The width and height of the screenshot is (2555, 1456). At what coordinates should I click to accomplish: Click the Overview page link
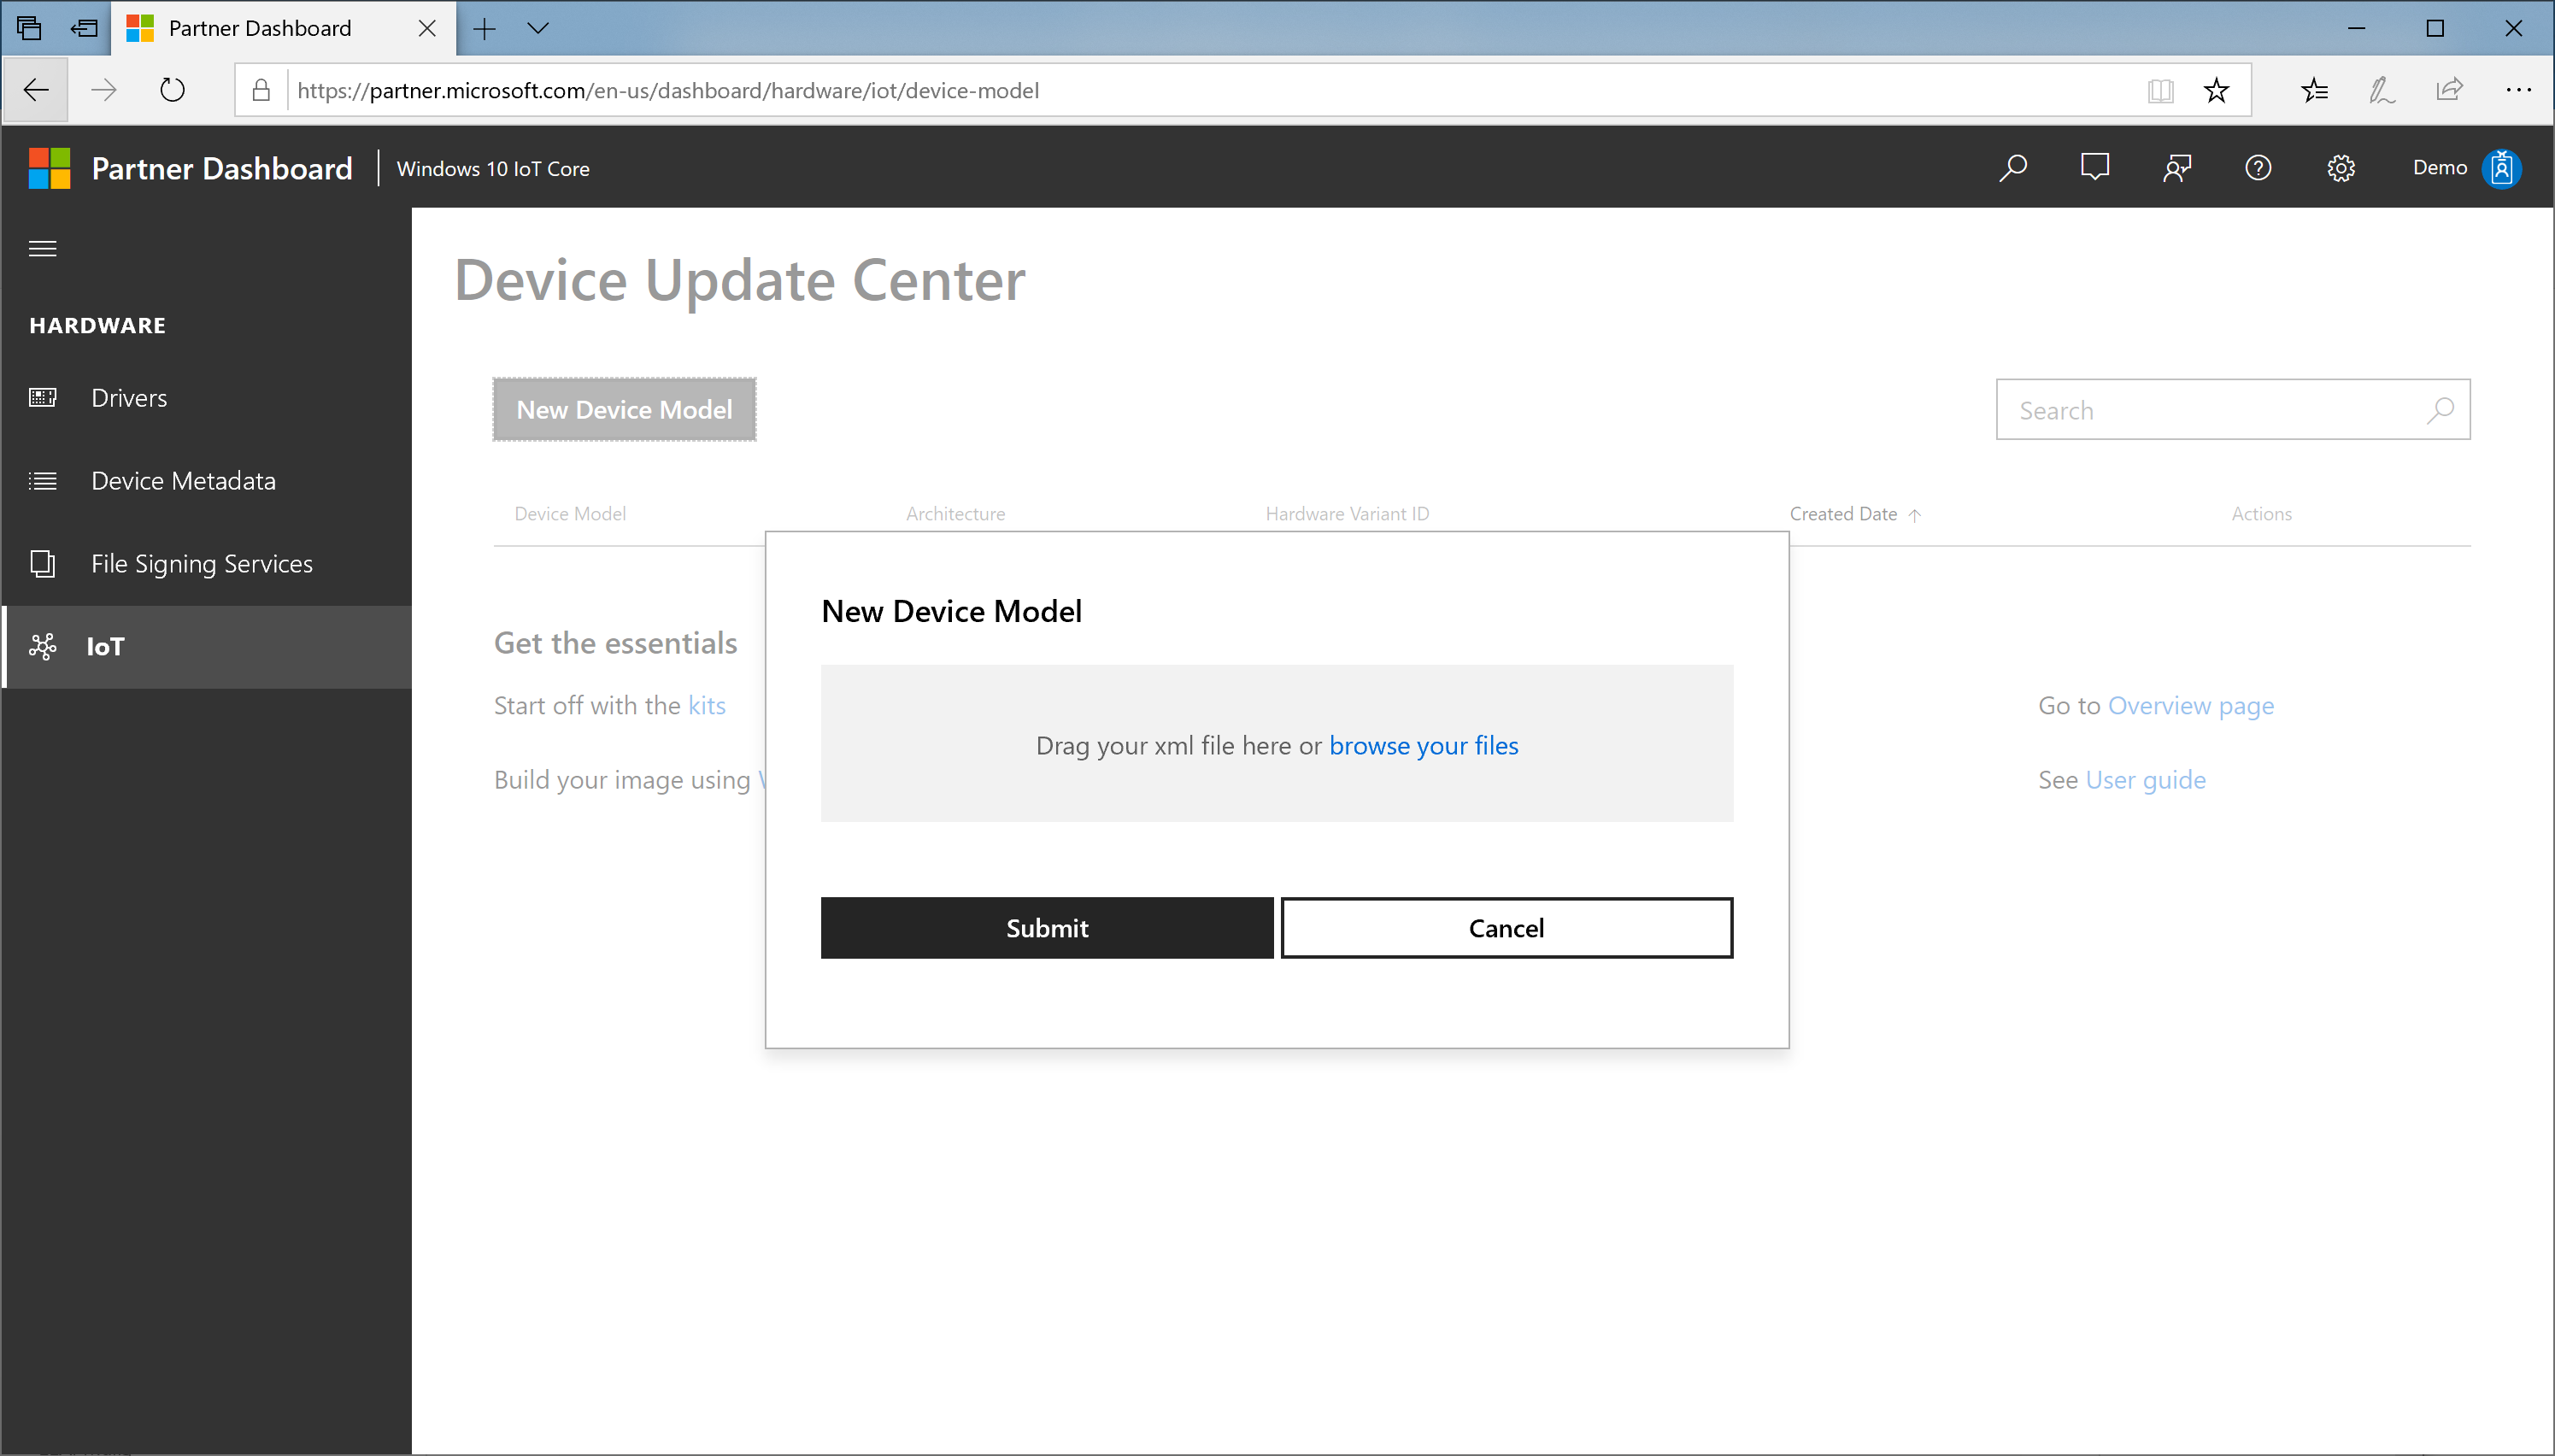[2192, 703]
